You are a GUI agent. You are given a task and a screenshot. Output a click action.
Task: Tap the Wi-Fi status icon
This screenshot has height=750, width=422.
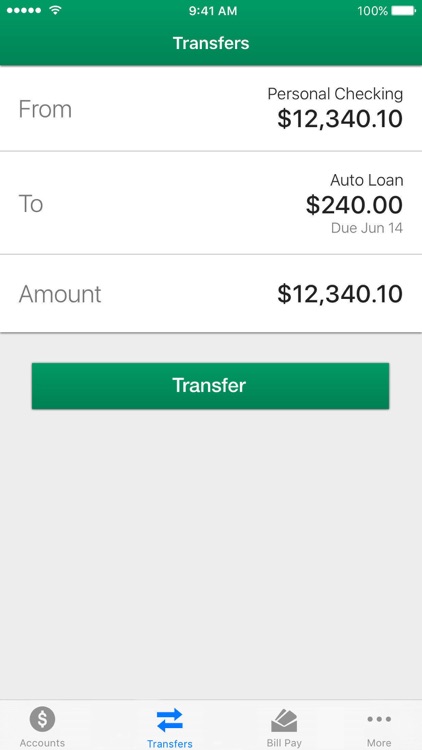(x=56, y=10)
